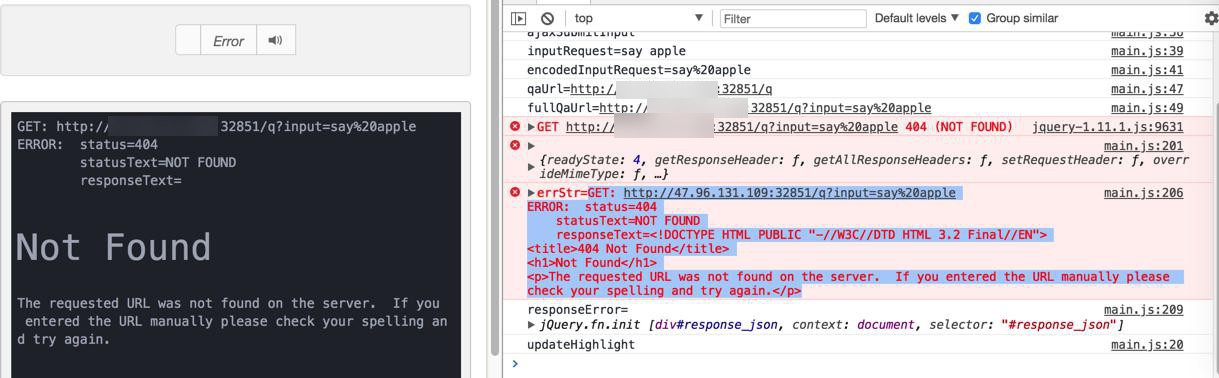
Task: Click the blank box left of the Error label
Action: pyautogui.click(x=189, y=40)
